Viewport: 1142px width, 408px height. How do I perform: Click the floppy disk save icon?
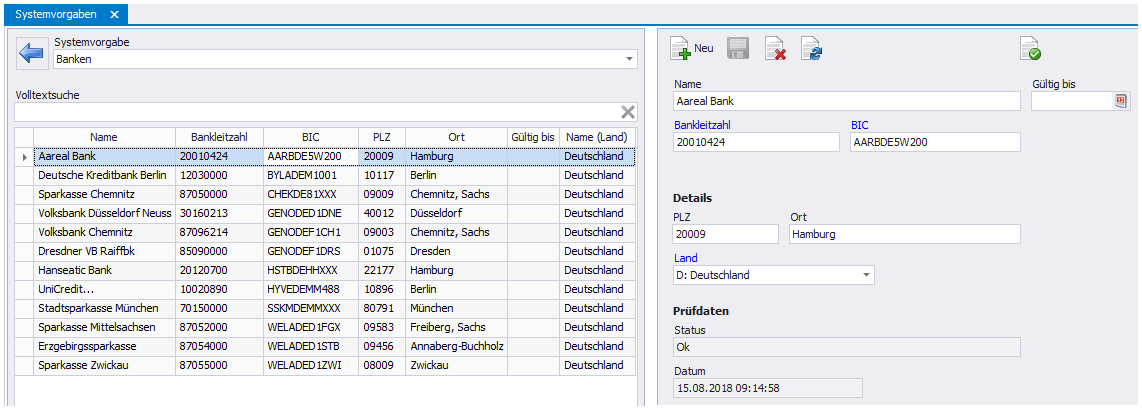(738, 49)
